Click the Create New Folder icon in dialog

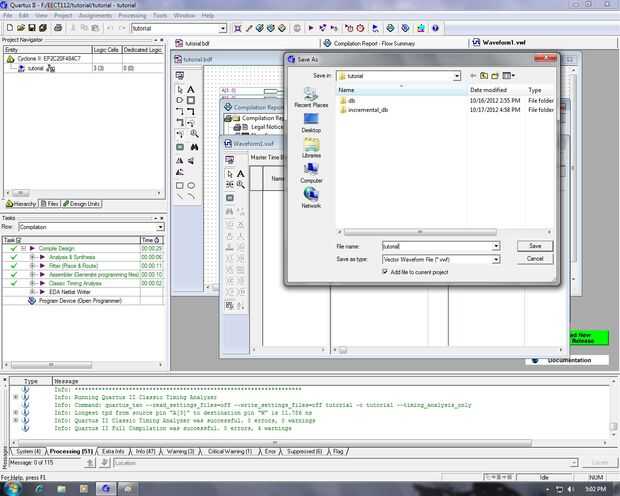495,76
